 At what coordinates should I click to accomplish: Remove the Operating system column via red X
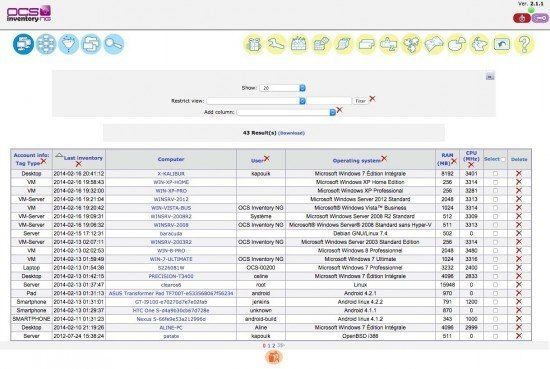pyautogui.click(x=384, y=159)
